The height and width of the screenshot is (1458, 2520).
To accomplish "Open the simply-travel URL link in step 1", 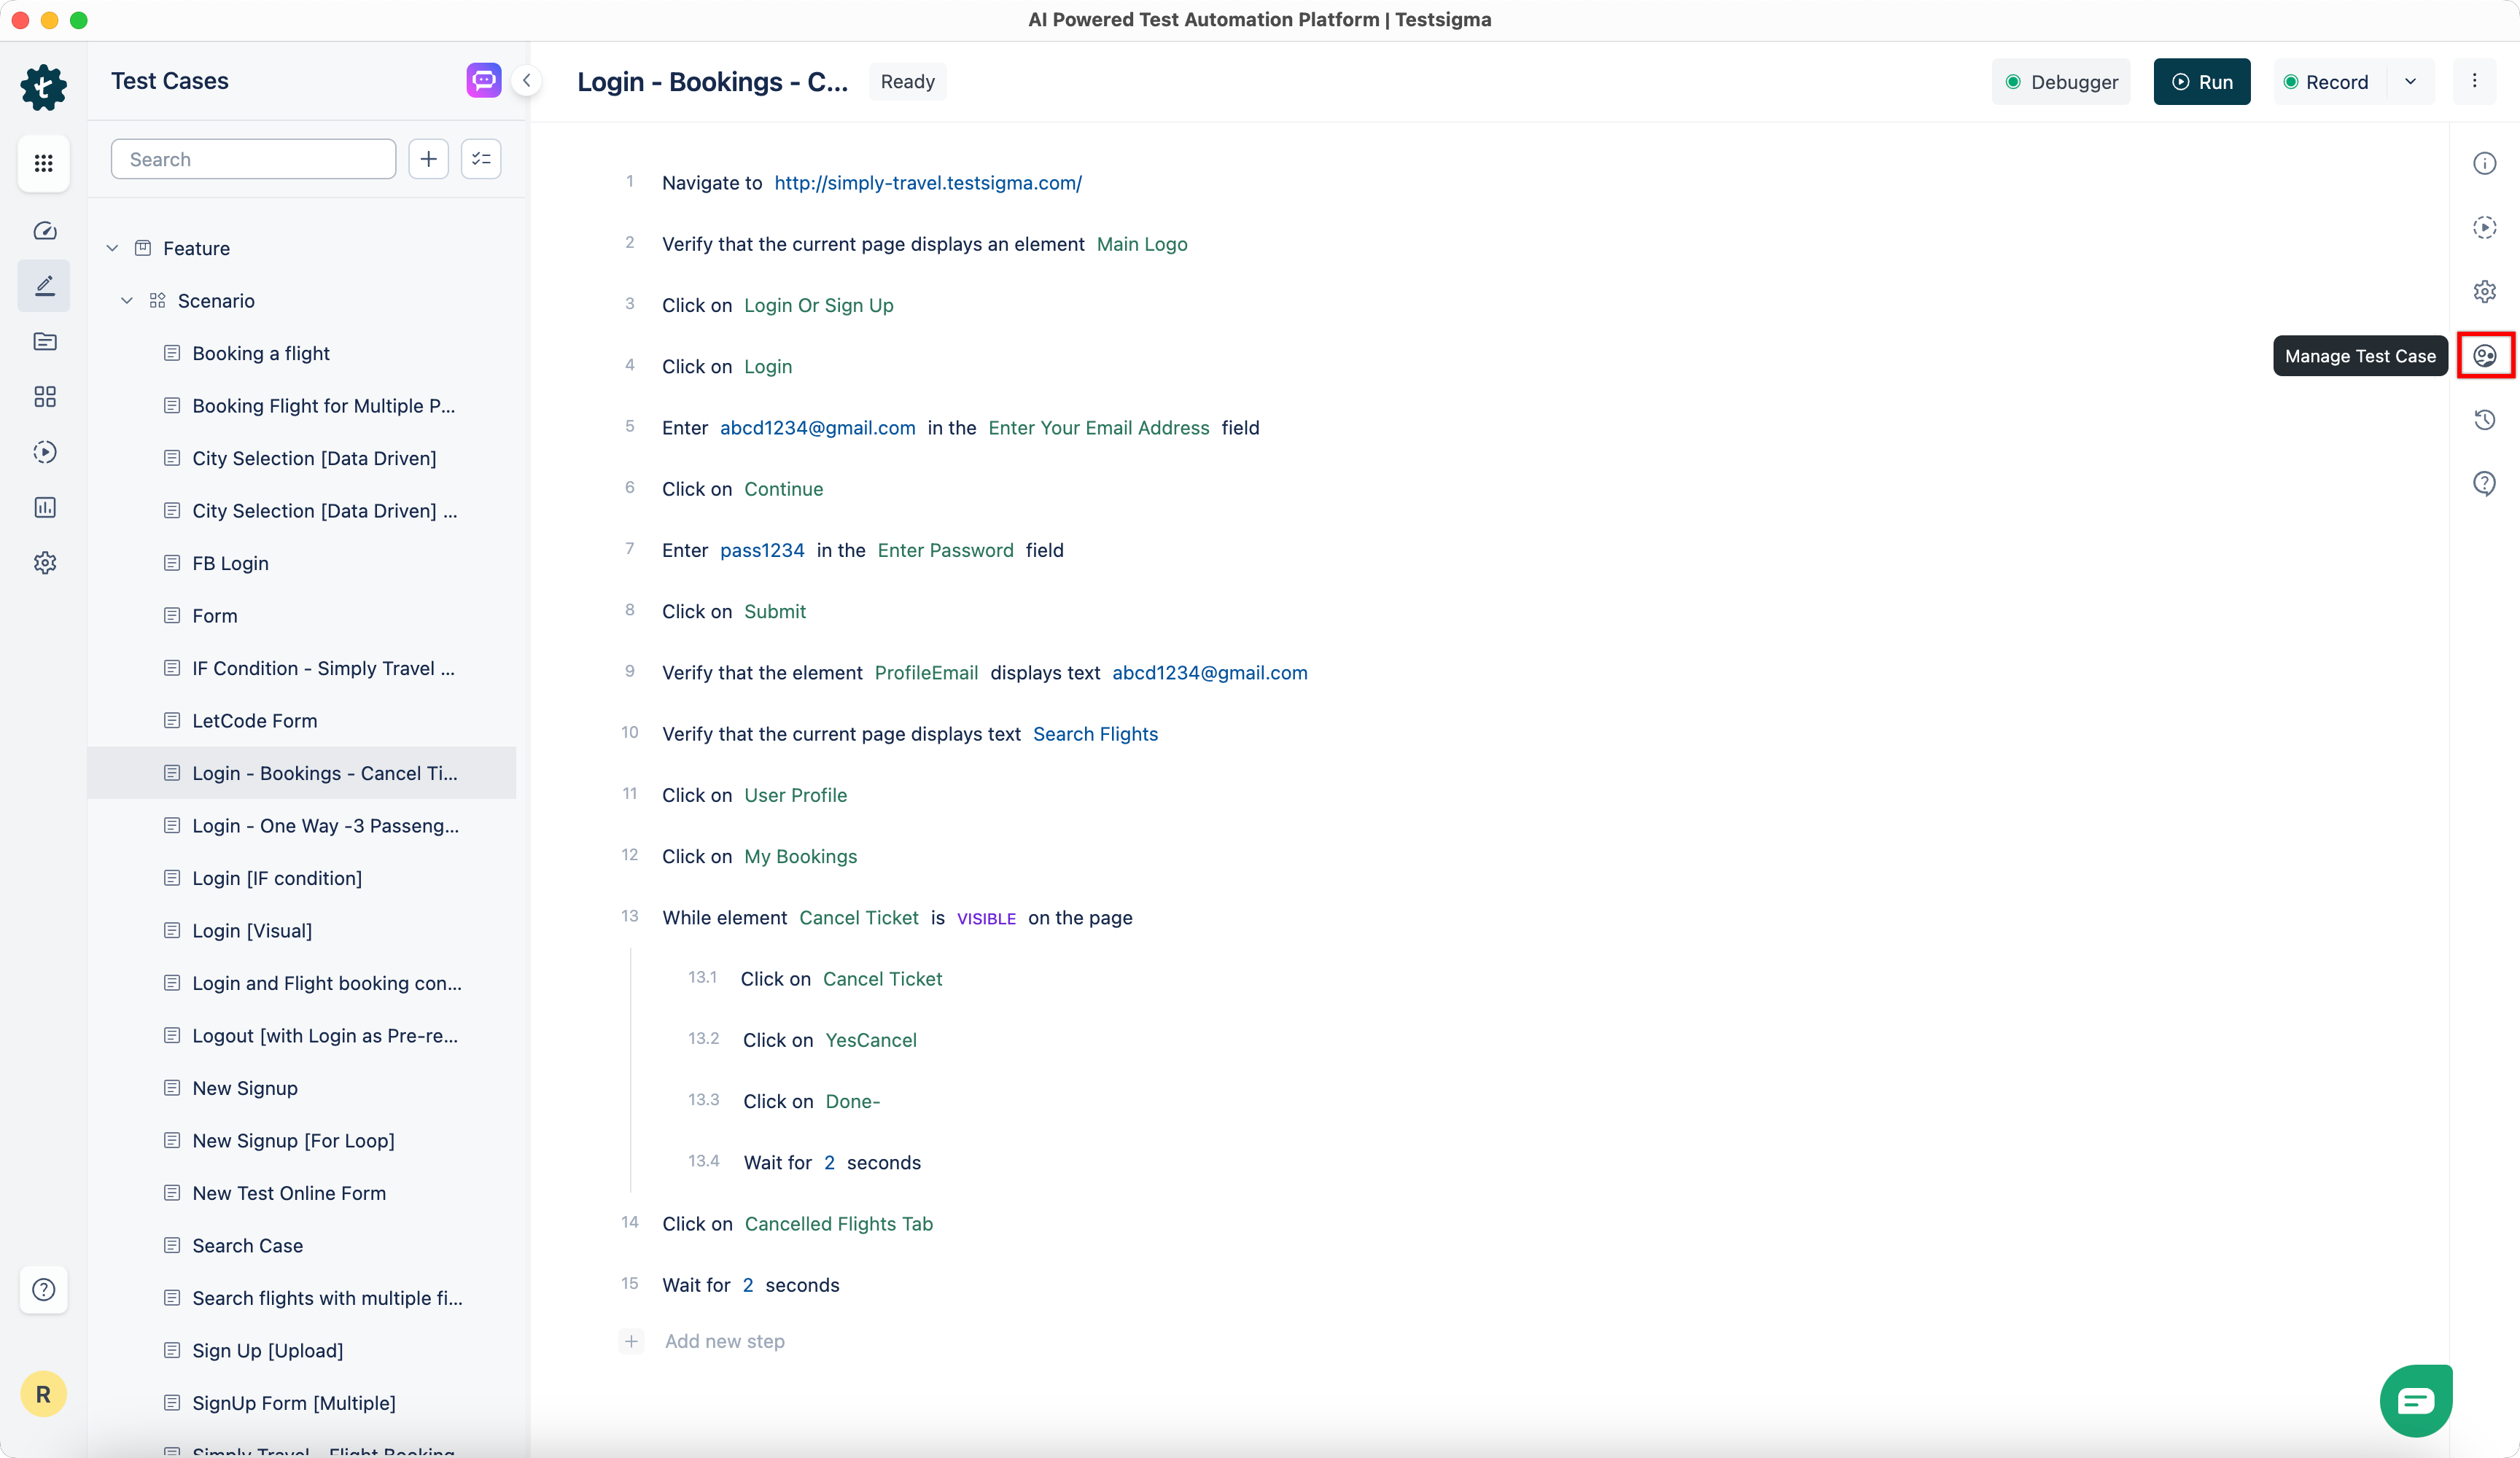I will click(927, 183).
